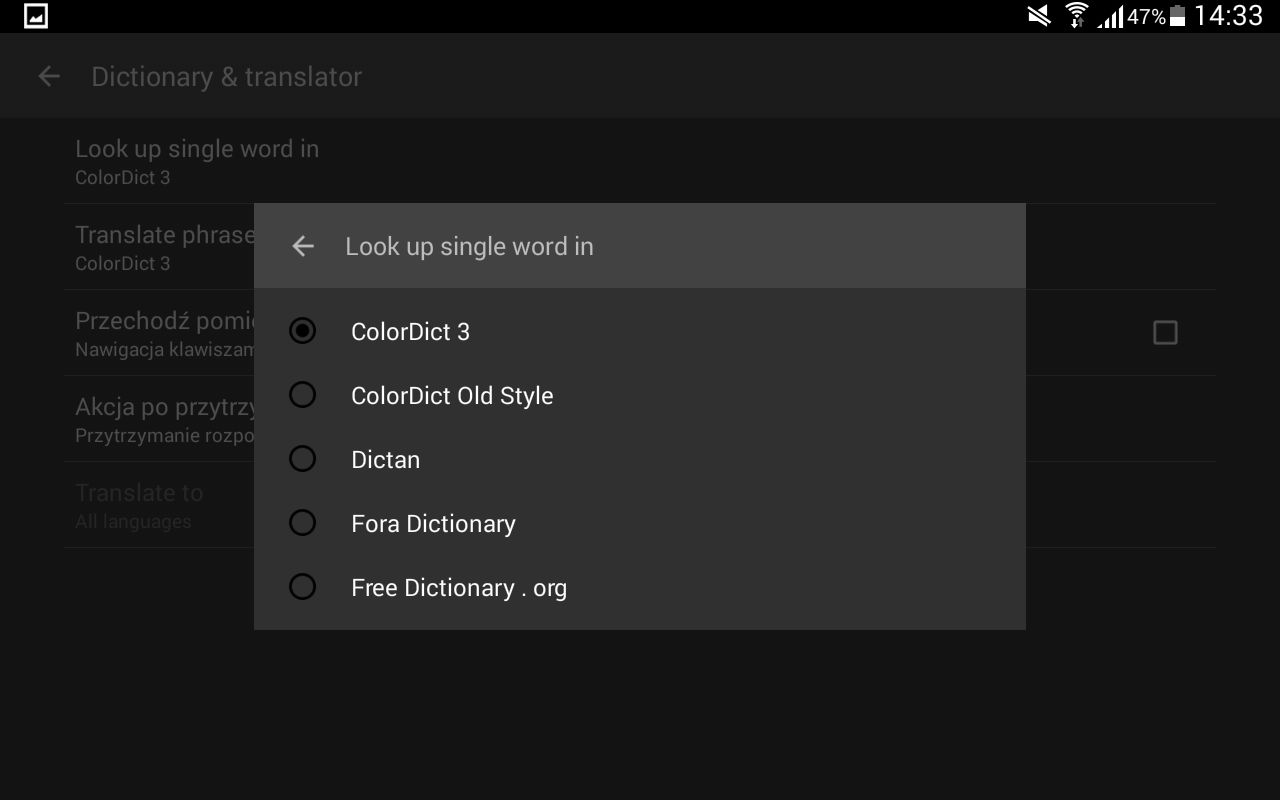Tap the Look up single word in dialog title
Image resolution: width=1280 pixels, height=800 pixels.
pos(469,247)
